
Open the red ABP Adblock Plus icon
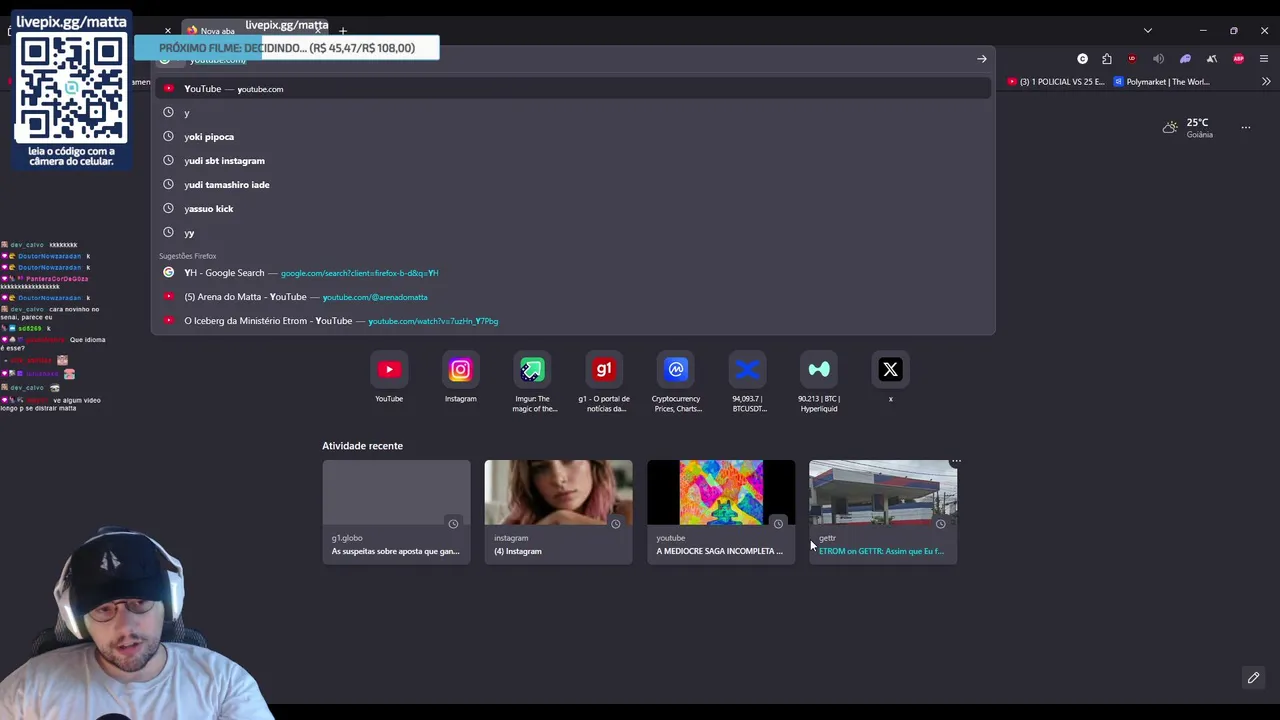pyautogui.click(x=1238, y=59)
